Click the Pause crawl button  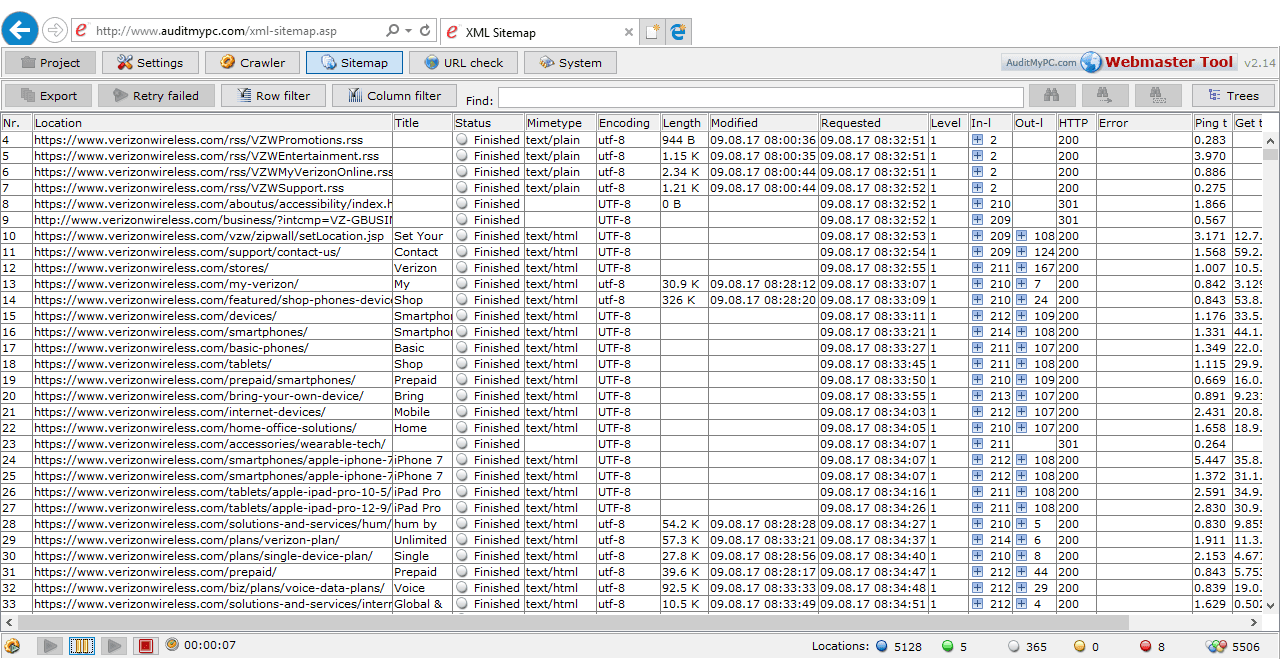tap(81, 646)
